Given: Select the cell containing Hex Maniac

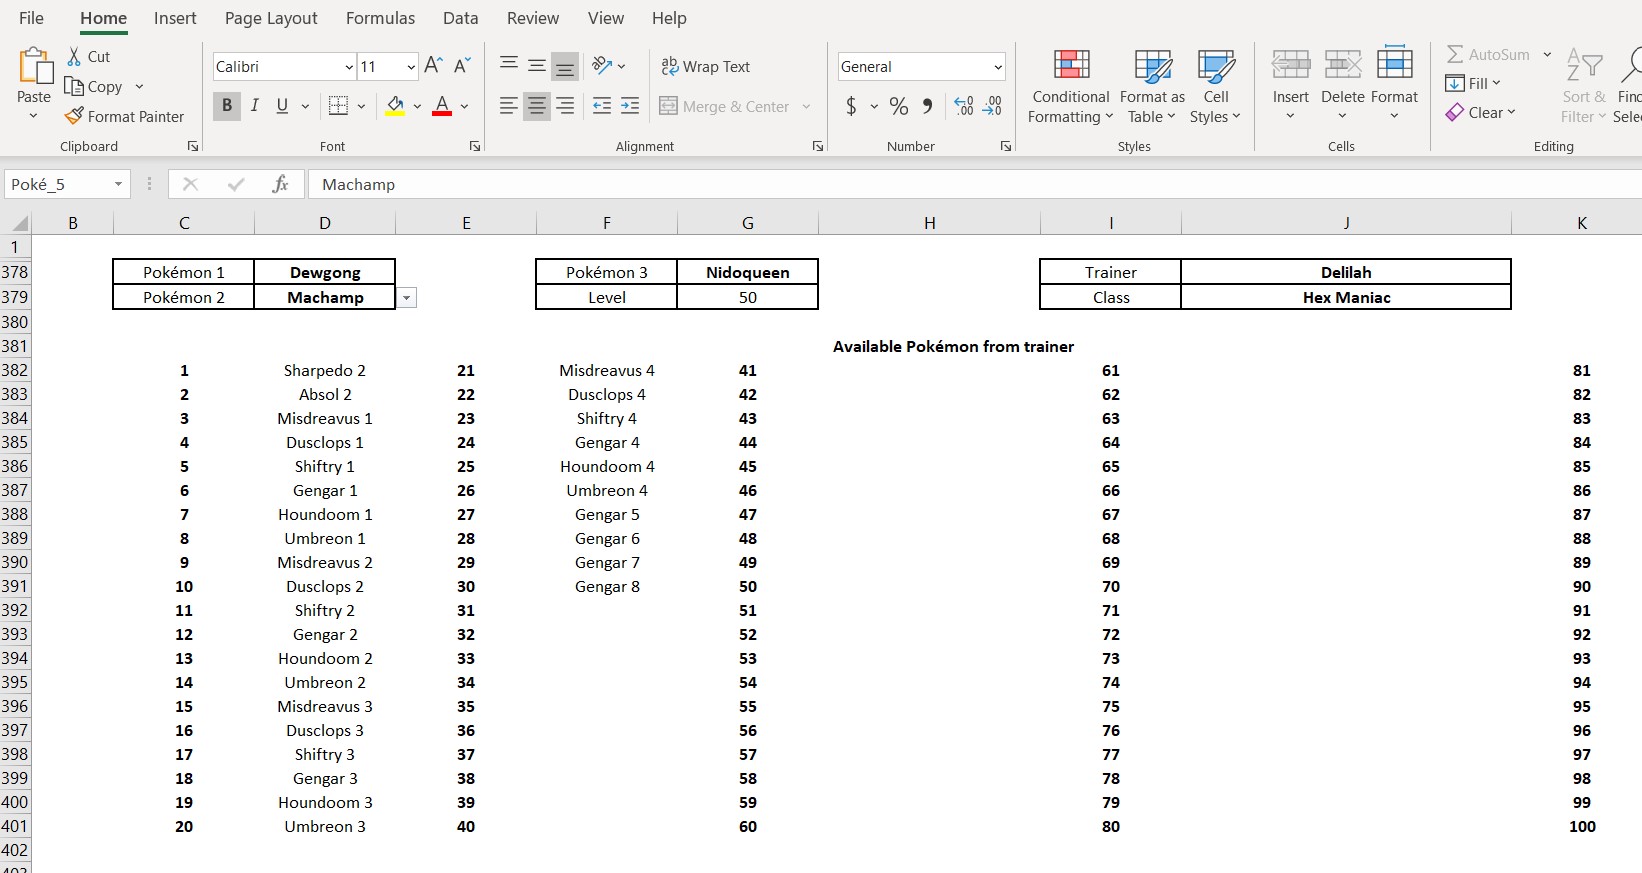Looking at the screenshot, I should pos(1346,297).
